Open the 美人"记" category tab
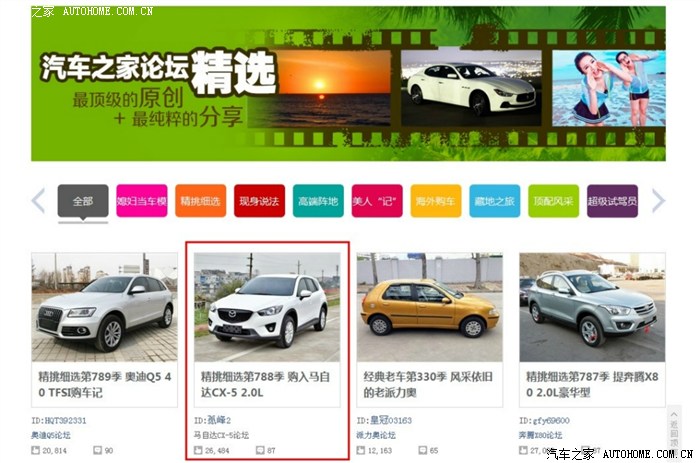The width and height of the screenshot is (700, 463). (377, 201)
